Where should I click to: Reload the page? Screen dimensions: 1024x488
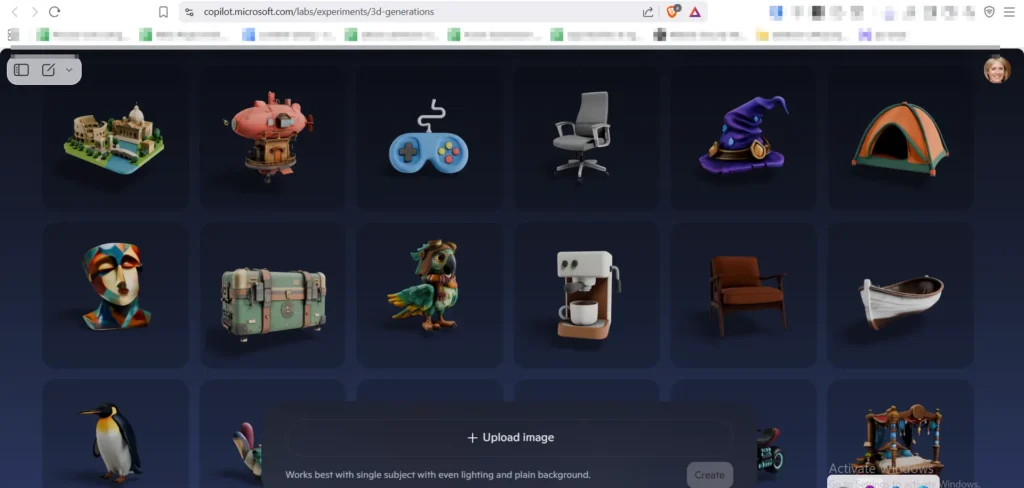click(55, 12)
